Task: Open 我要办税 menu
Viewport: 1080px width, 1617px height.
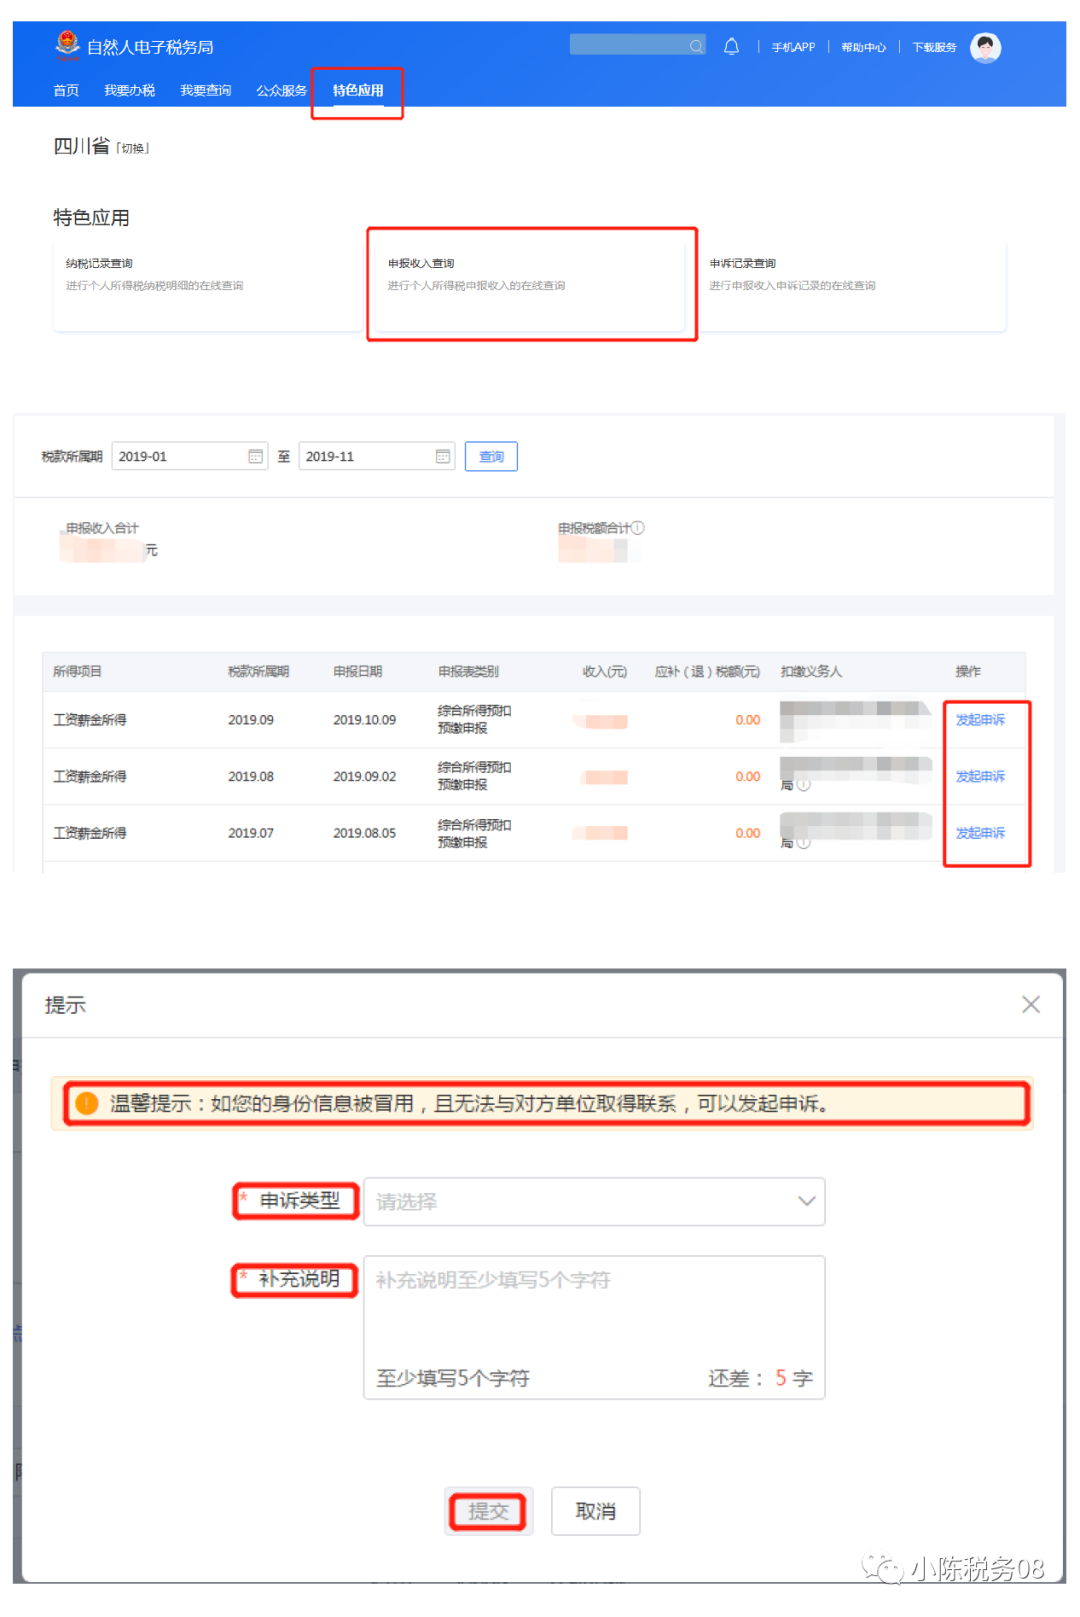Action: coord(129,90)
